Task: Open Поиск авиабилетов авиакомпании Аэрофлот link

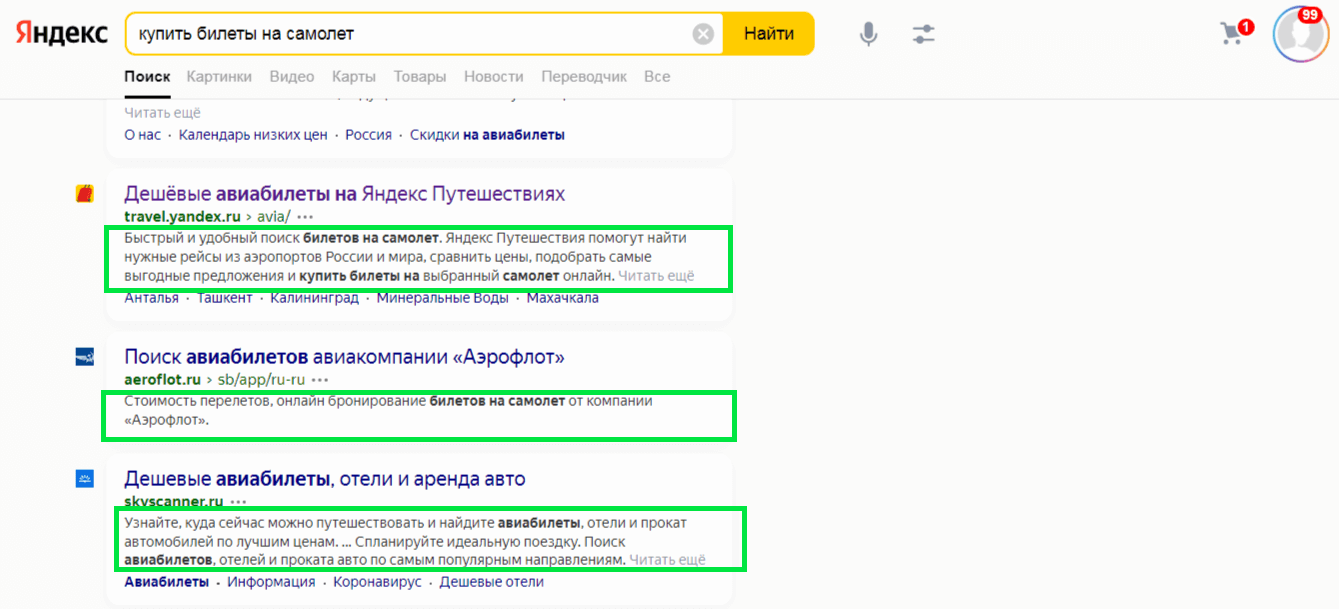Action: pos(344,357)
